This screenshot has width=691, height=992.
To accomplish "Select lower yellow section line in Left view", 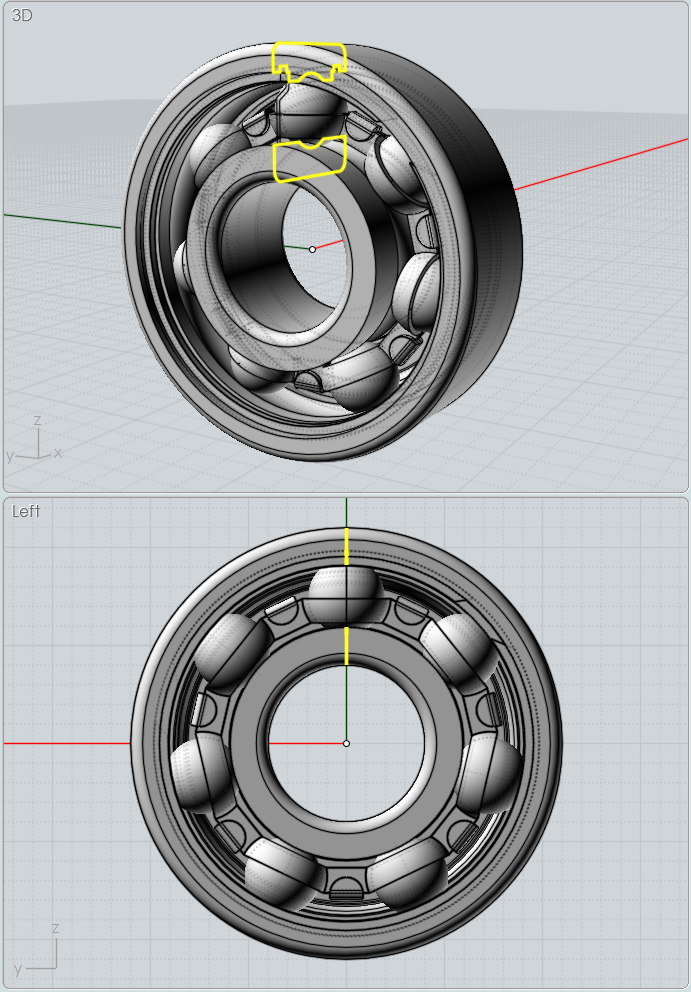I will tap(346, 645).
